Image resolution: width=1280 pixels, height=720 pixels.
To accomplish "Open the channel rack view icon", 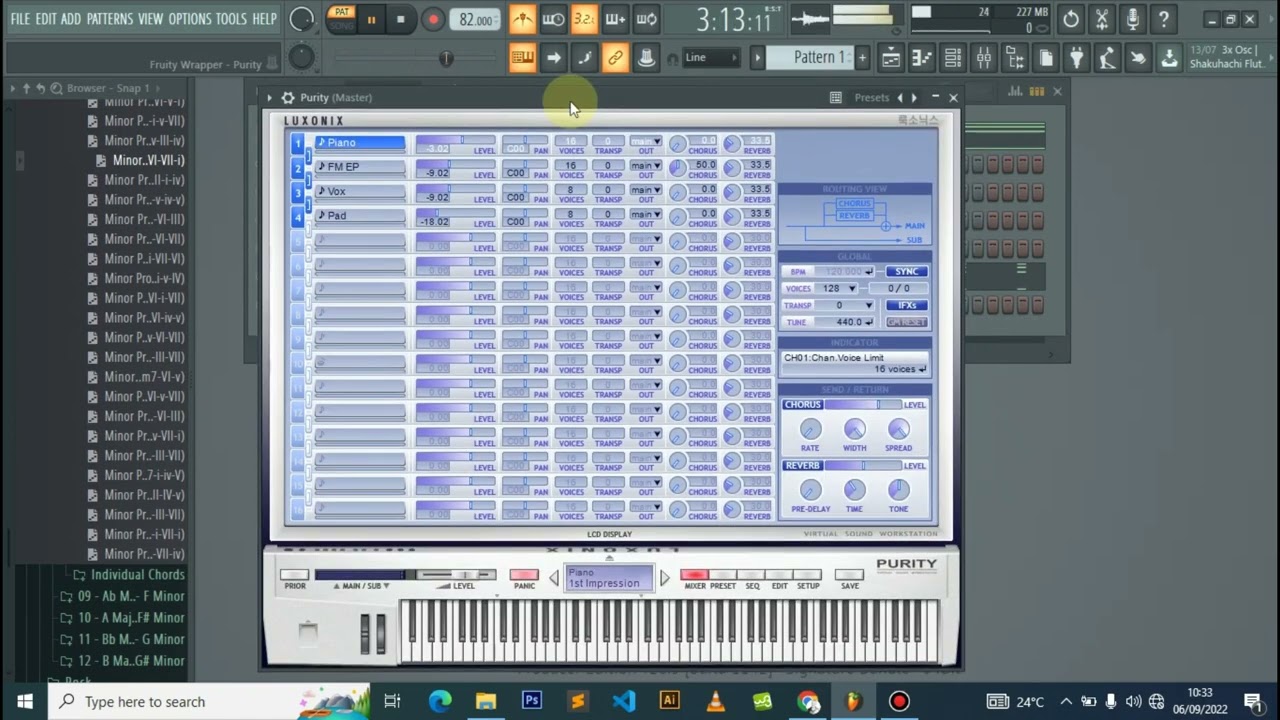I will [952, 58].
